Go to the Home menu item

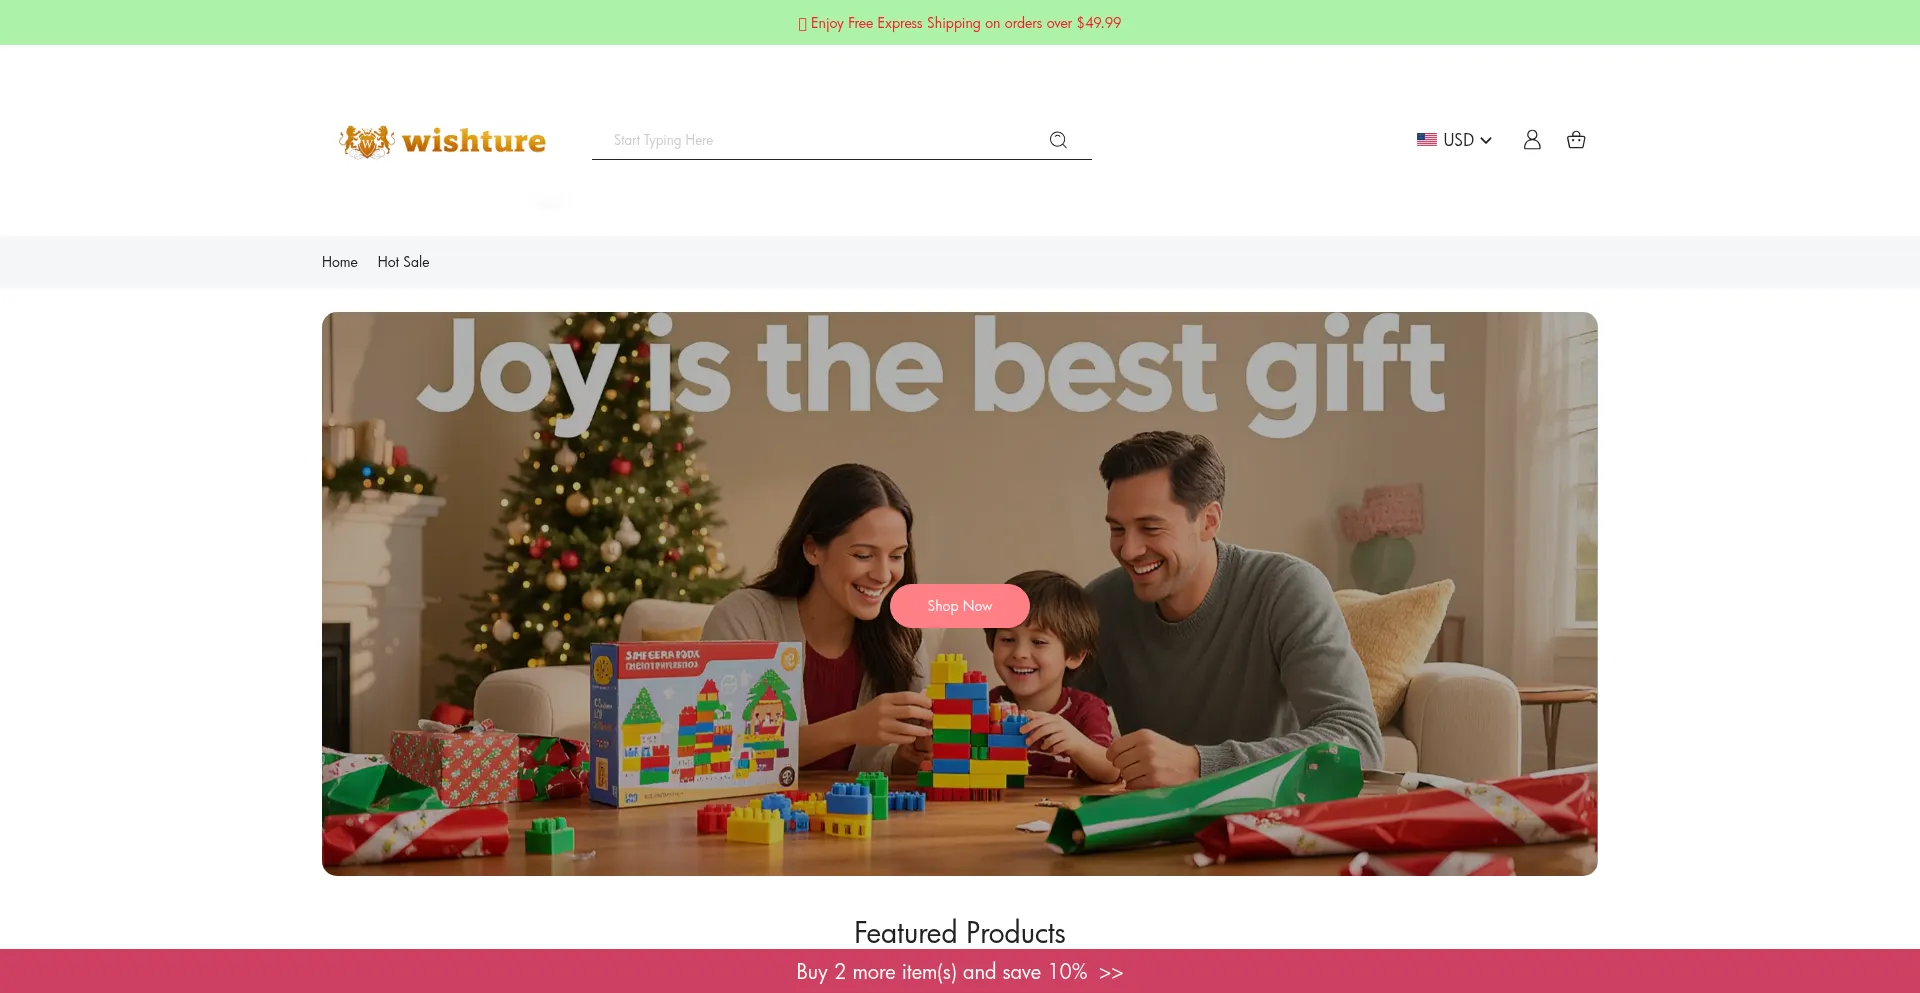coord(340,262)
